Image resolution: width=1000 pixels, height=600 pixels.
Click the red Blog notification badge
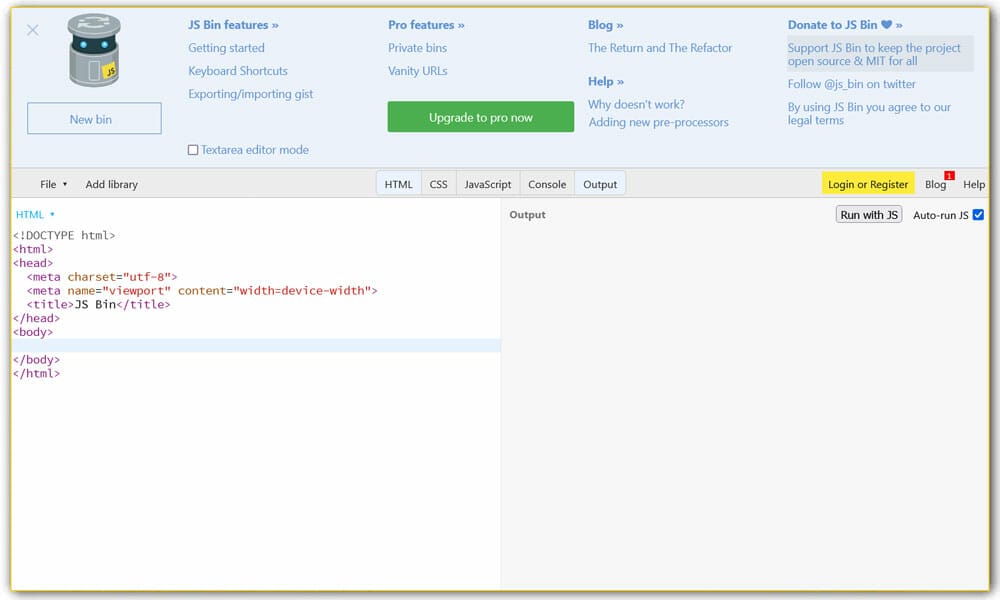coord(949,176)
